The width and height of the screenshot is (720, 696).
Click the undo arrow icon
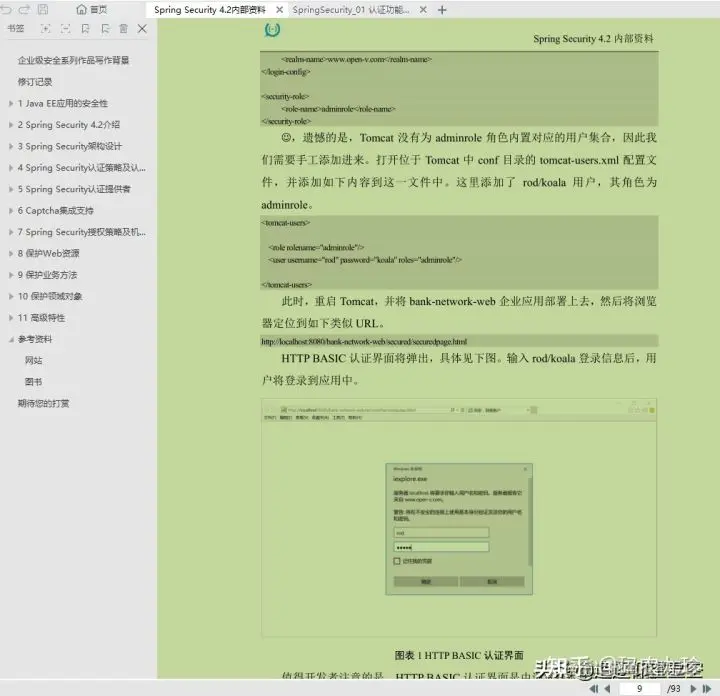coord(6,9)
